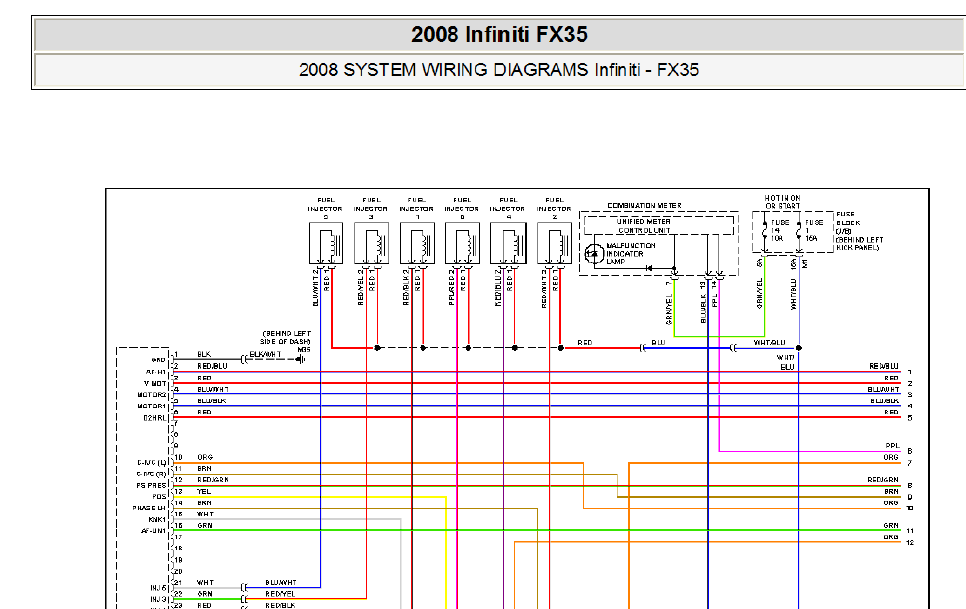966x609 pixels.
Task: Click the 'COMBINATION METER' label
Action: 644,206
